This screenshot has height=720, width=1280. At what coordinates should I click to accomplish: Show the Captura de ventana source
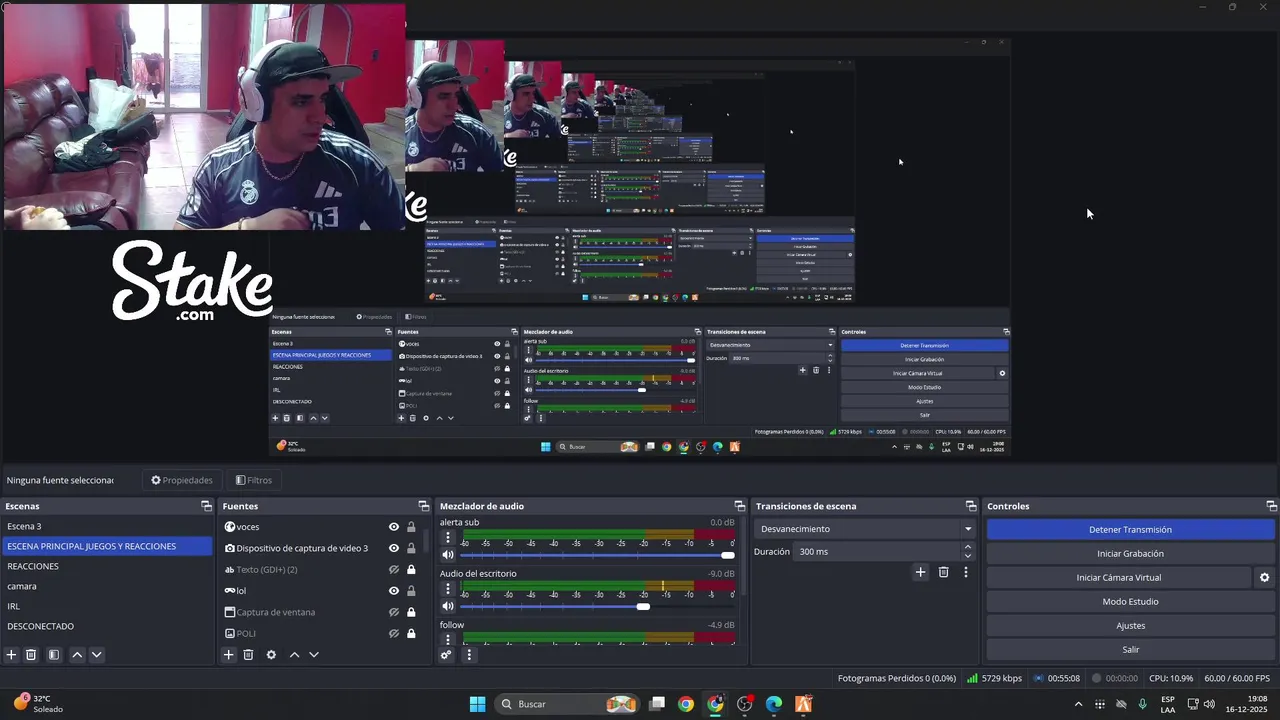(394, 612)
